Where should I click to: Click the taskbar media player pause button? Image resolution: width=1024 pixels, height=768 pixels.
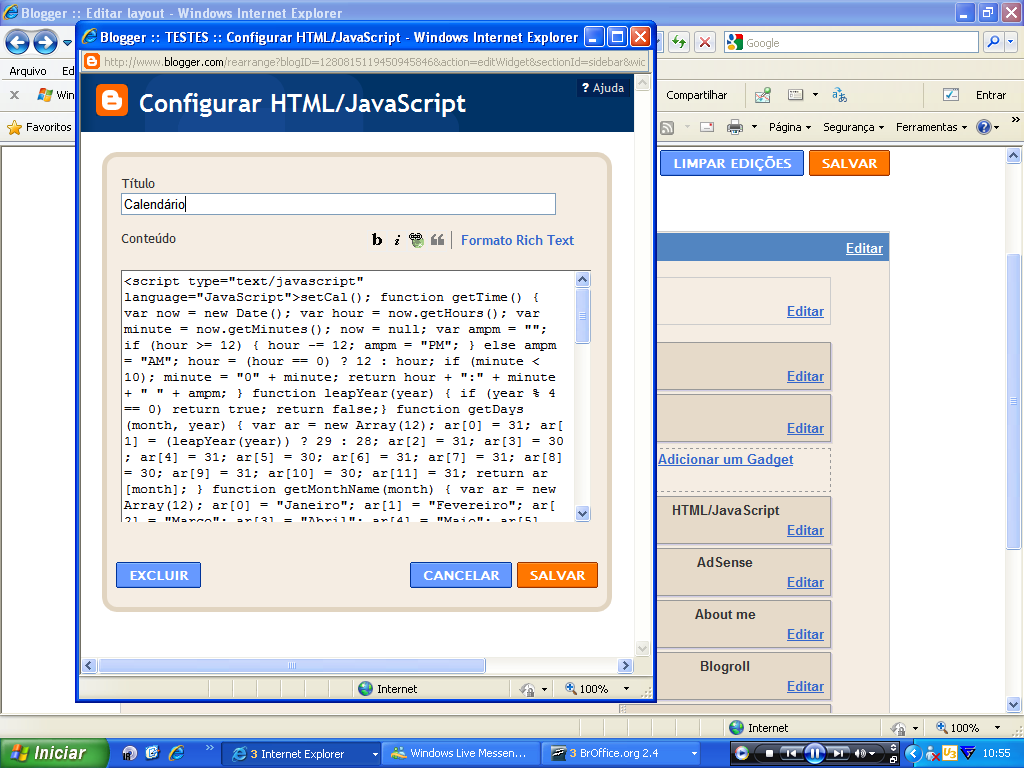(814, 754)
